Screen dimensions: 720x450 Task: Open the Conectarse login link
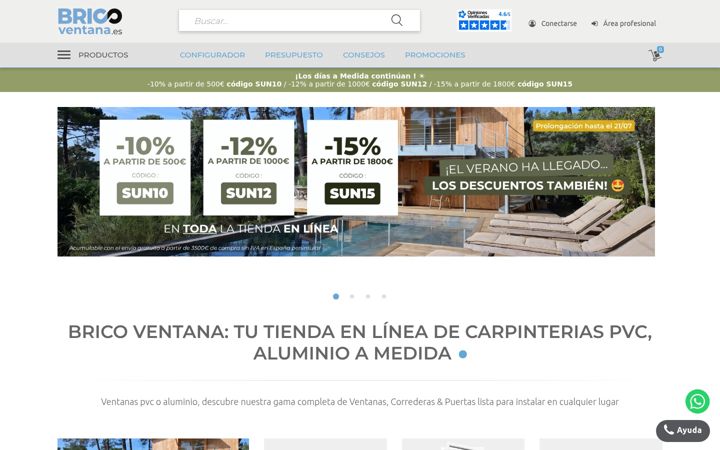click(x=558, y=23)
